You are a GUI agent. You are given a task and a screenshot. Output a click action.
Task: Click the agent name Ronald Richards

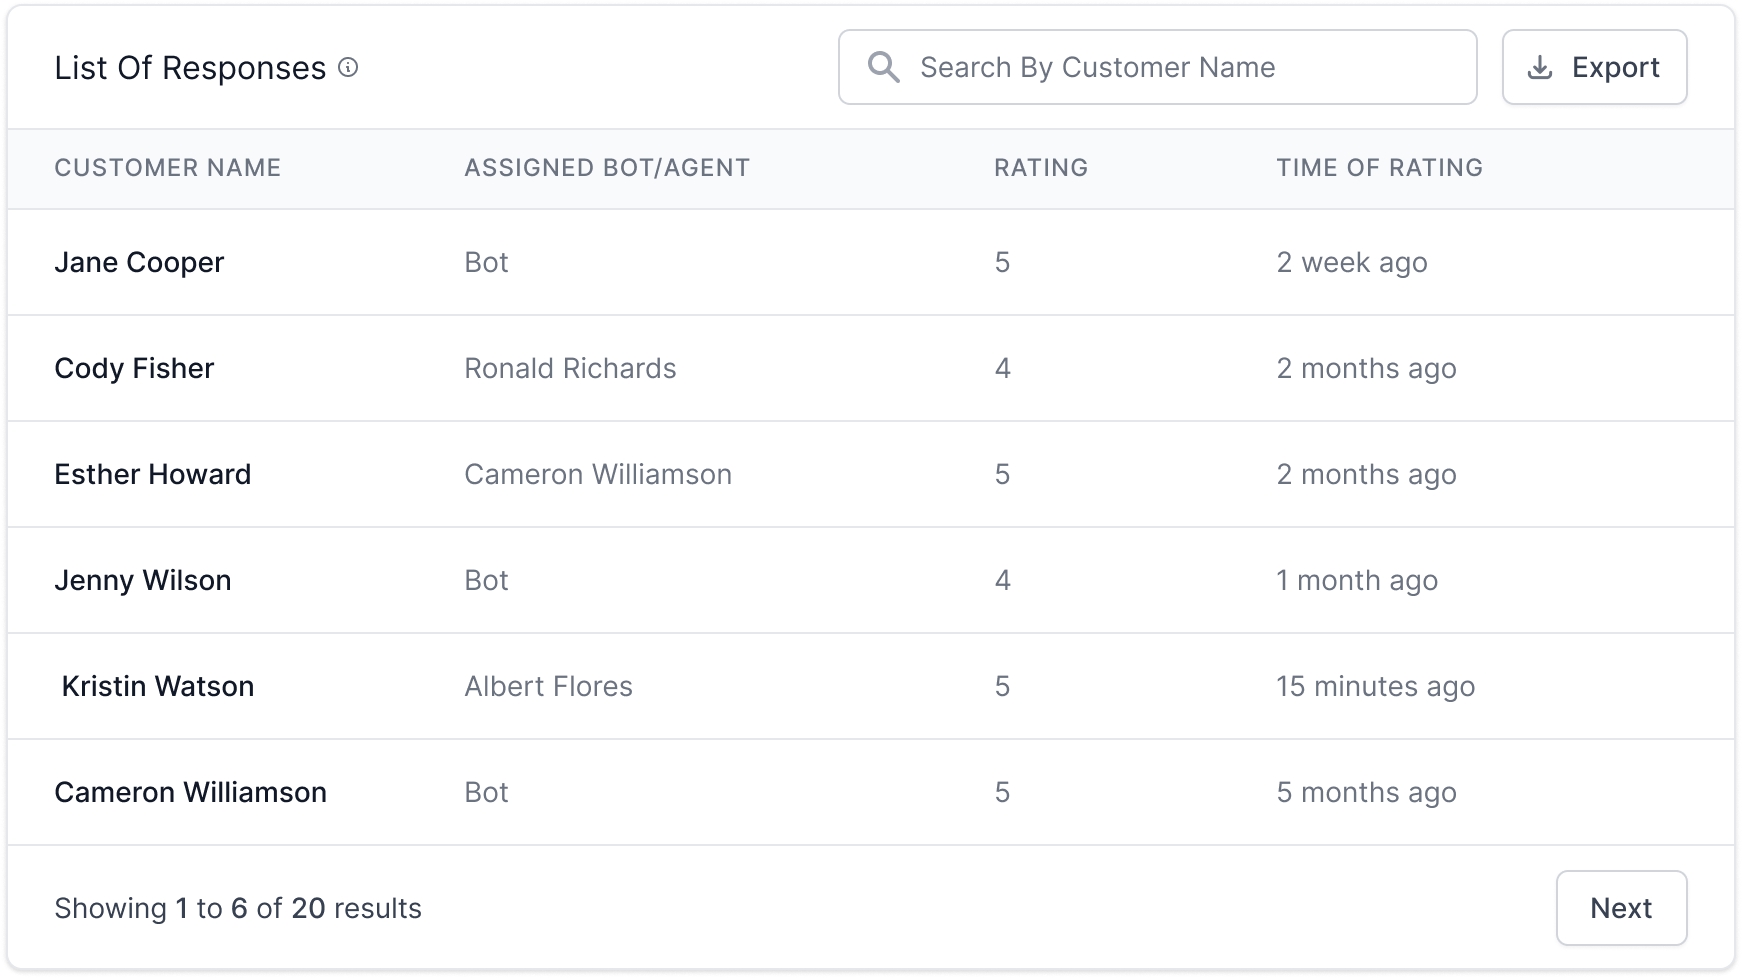click(x=570, y=368)
